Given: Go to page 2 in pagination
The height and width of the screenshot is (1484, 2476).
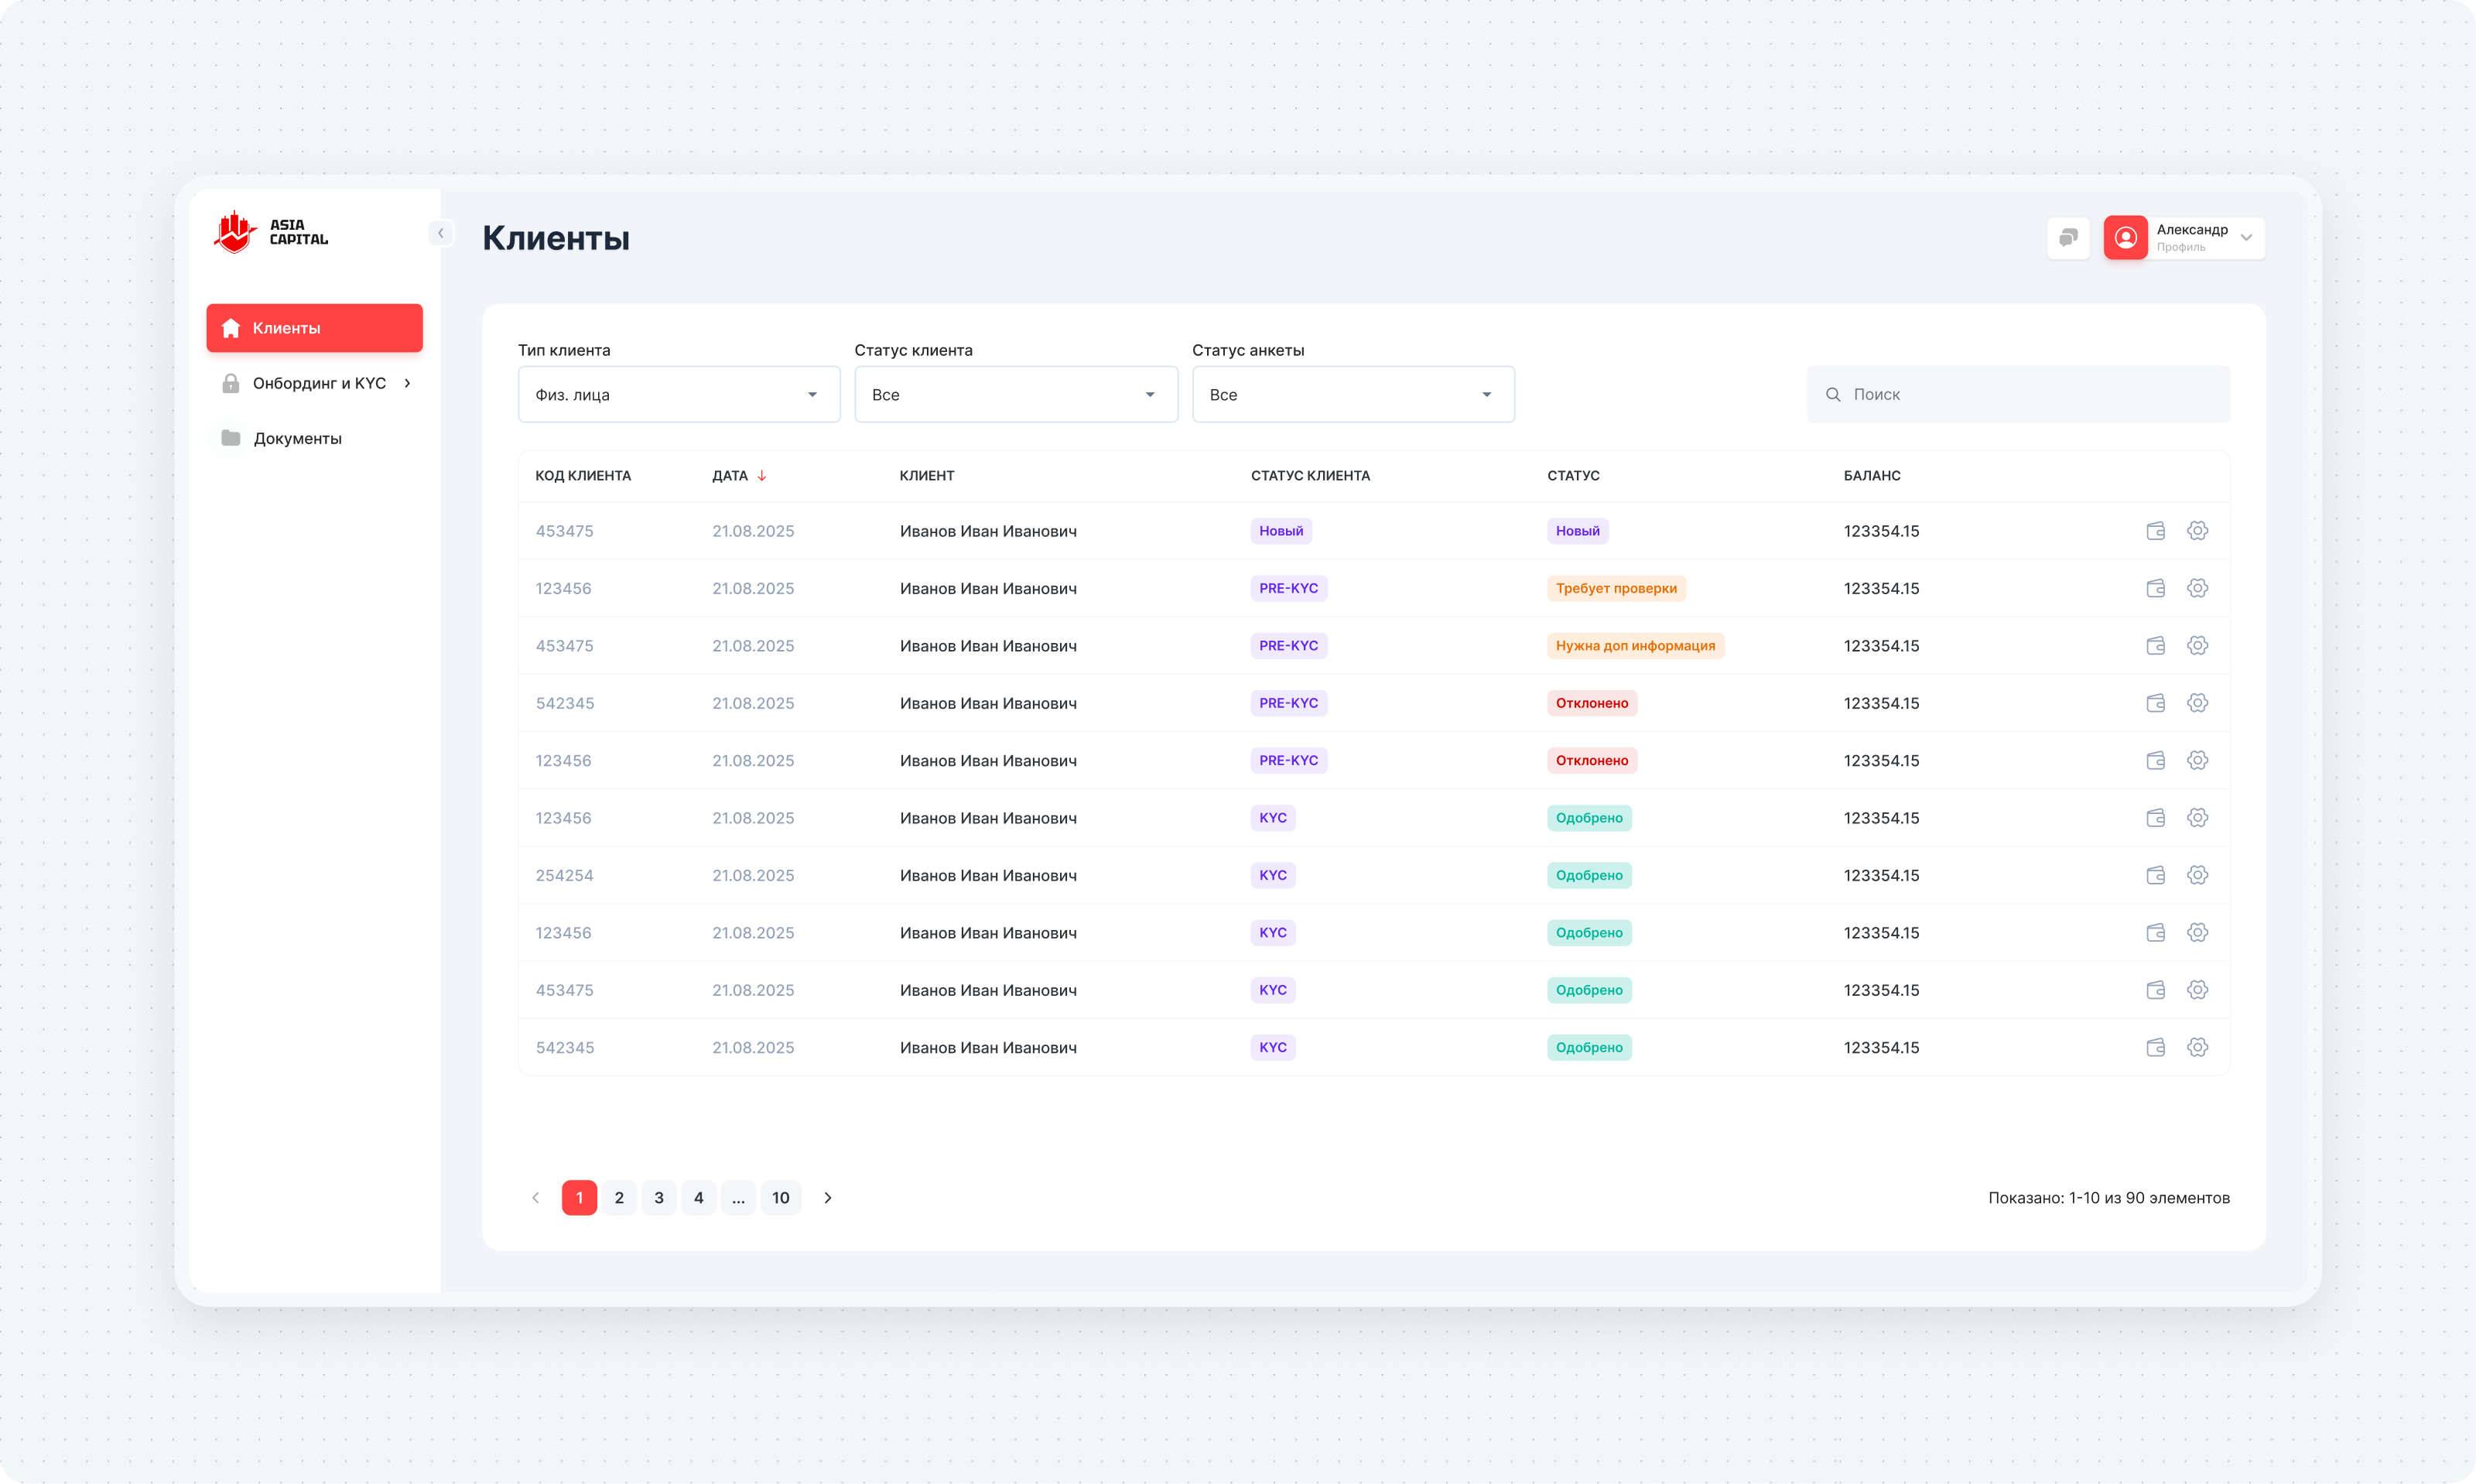Looking at the screenshot, I should click(619, 1197).
